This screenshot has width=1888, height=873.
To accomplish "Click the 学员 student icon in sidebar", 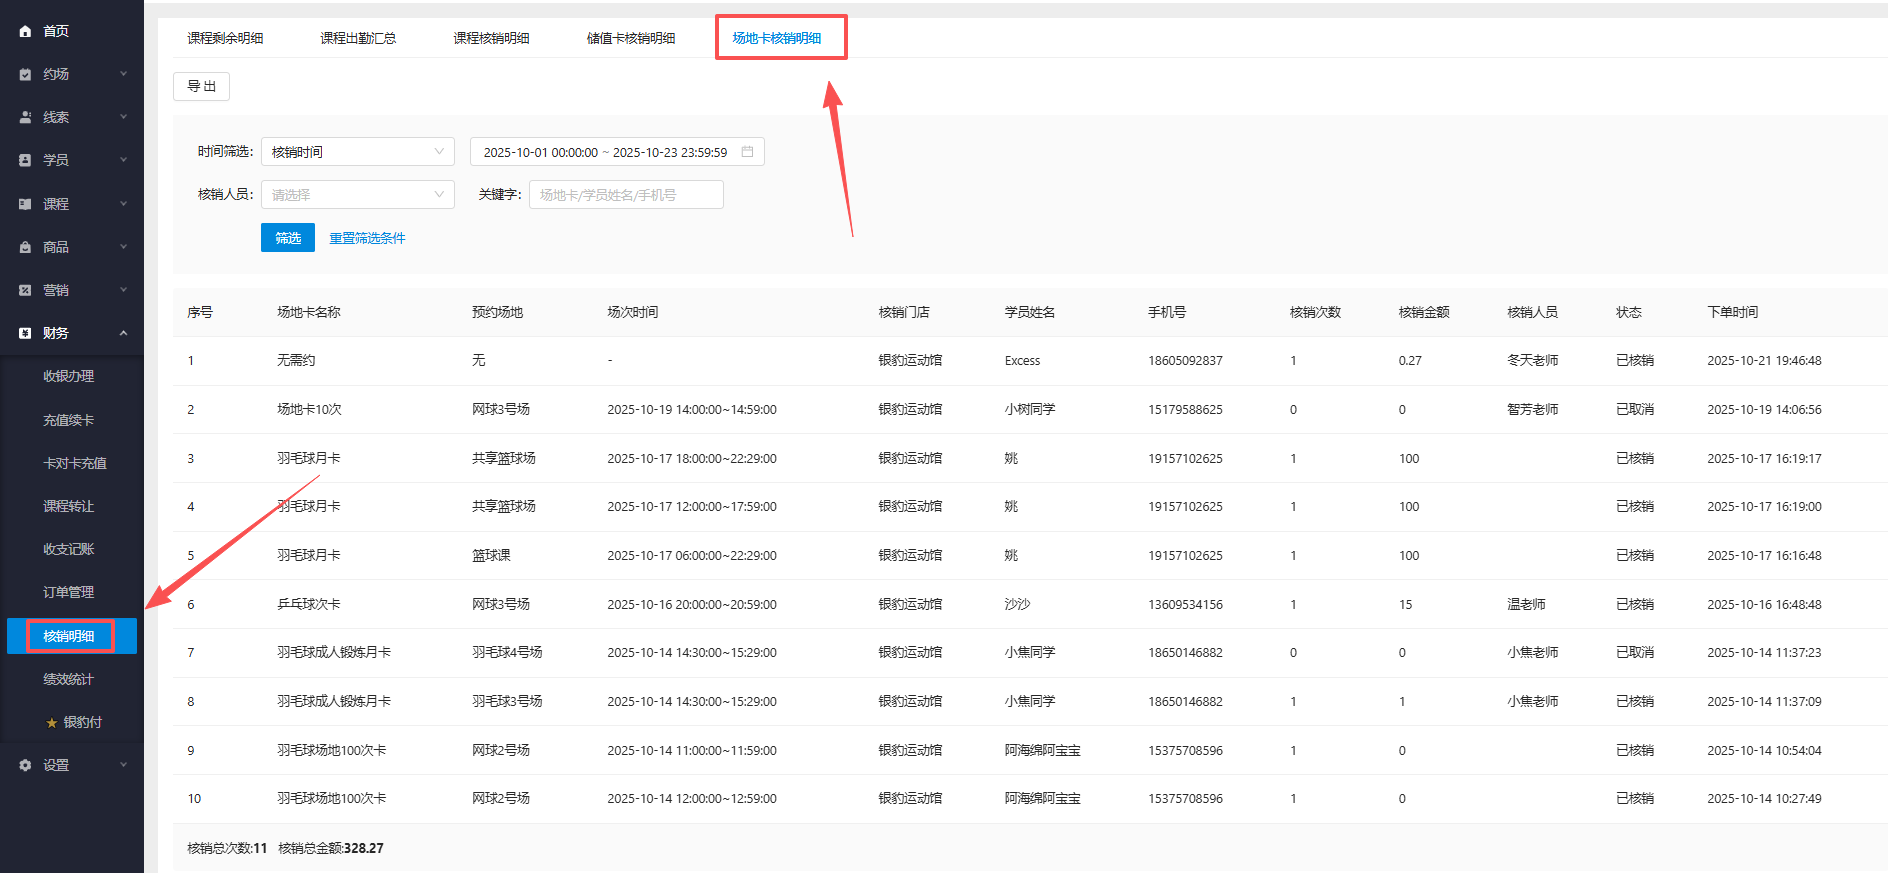I will (x=25, y=160).
